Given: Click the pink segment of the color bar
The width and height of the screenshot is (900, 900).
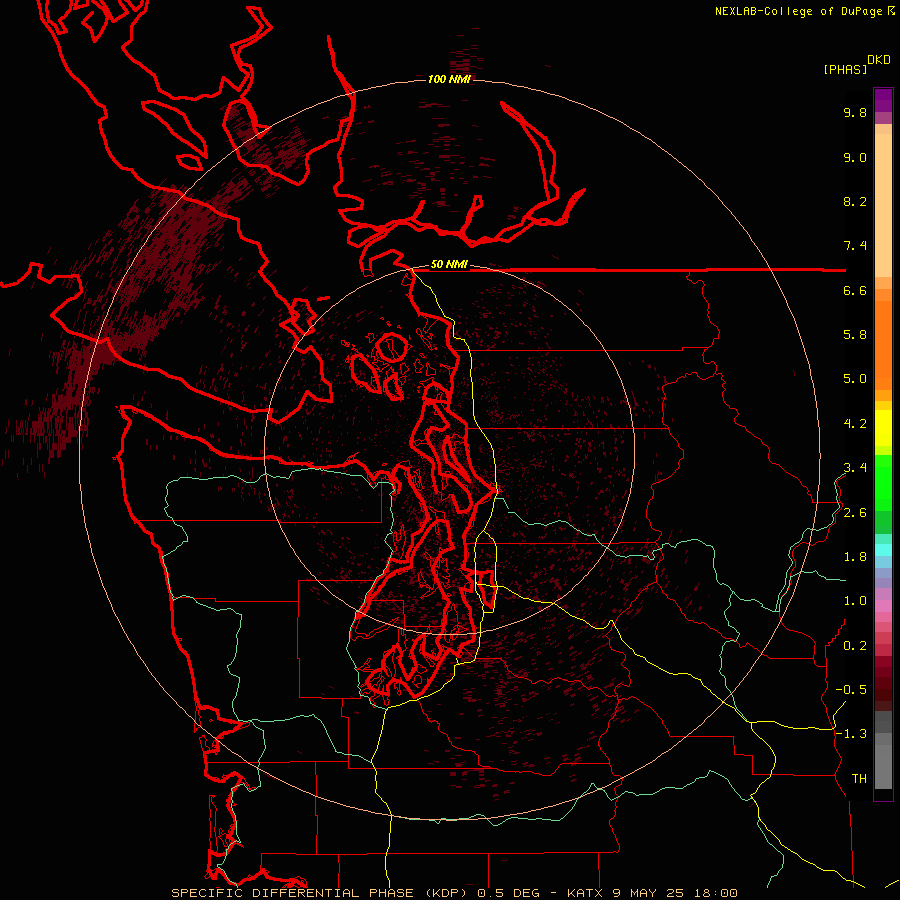Looking at the screenshot, I should (x=883, y=606).
